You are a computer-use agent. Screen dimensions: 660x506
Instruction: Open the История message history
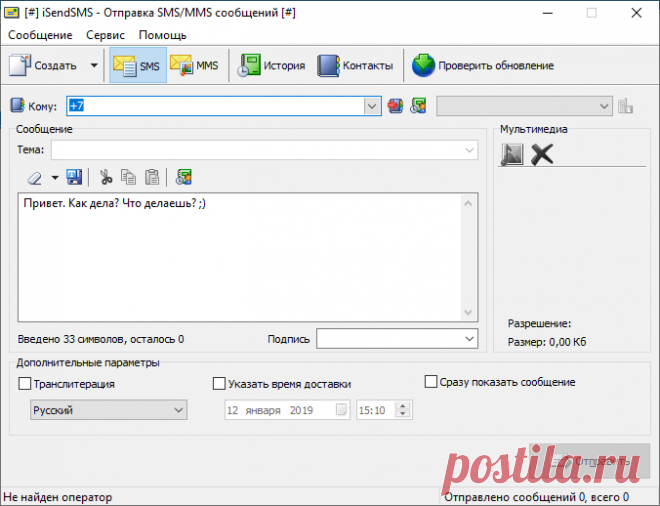tap(271, 65)
